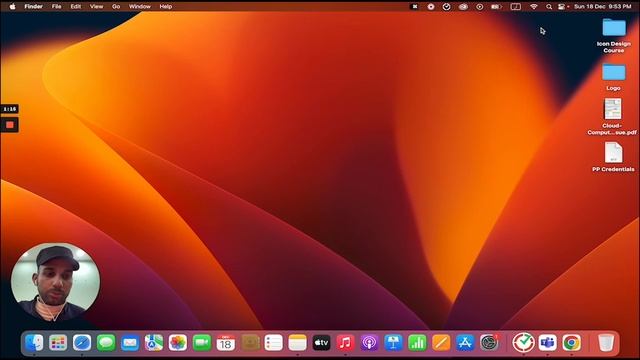Launch Apple TV from the Dock
The width and height of the screenshot is (640, 360).
click(322, 343)
